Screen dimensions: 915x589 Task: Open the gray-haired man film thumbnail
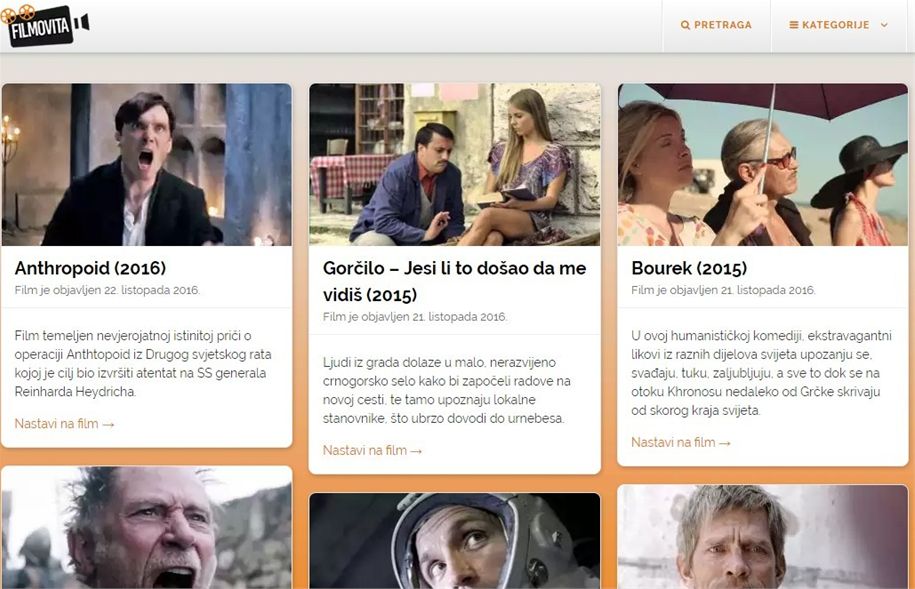(763, 536)
